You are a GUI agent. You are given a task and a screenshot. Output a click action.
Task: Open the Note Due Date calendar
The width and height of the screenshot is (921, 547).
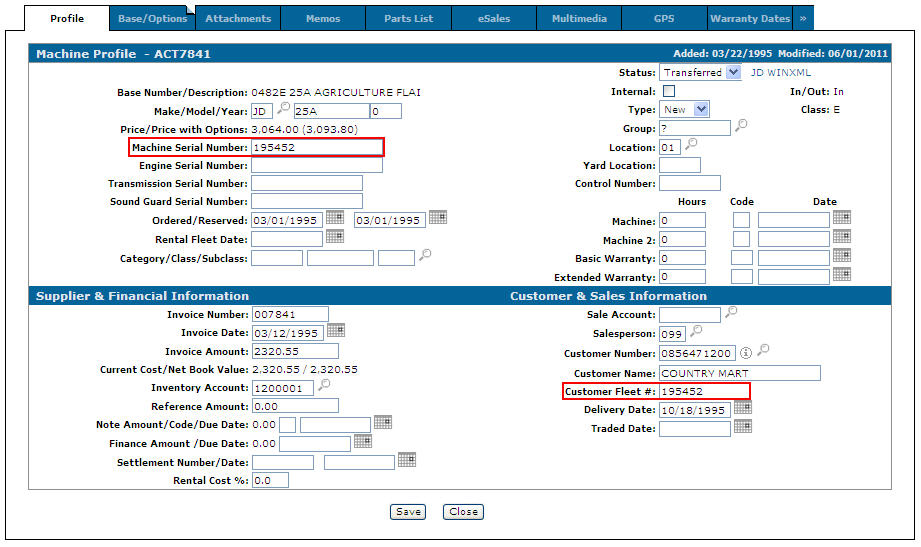[x=383, y=422]
